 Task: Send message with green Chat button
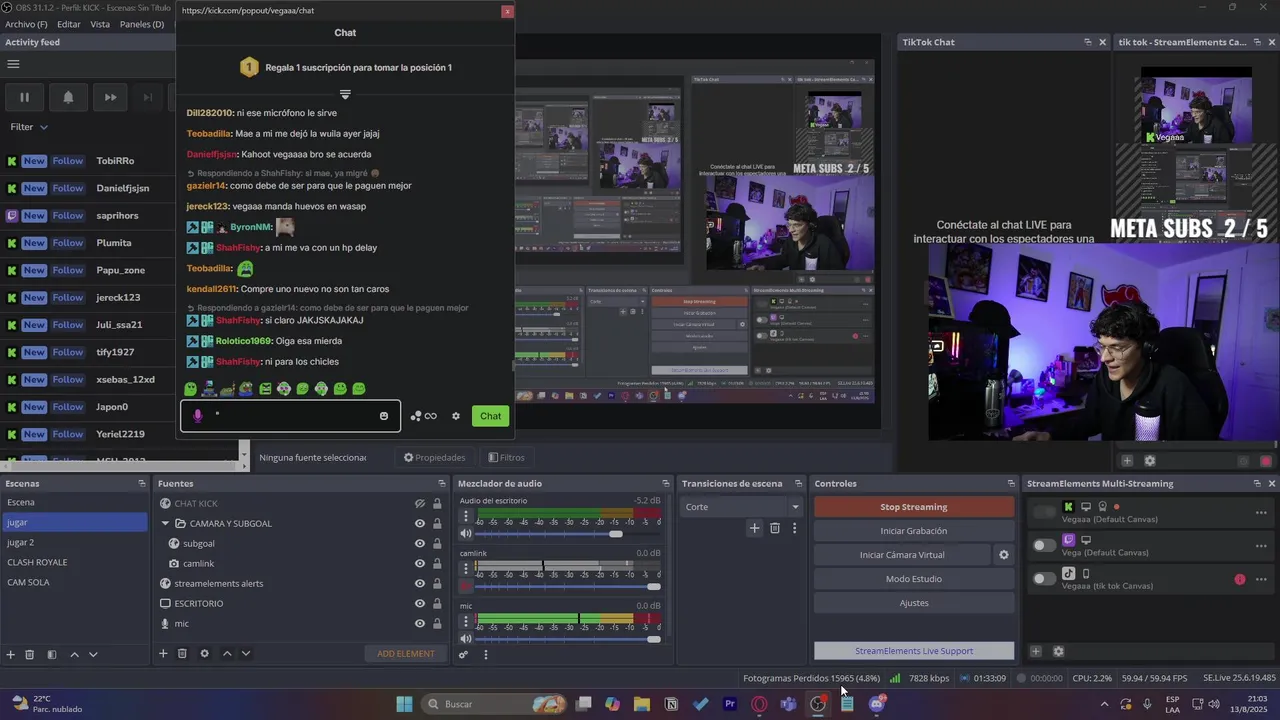click(490, 416)
